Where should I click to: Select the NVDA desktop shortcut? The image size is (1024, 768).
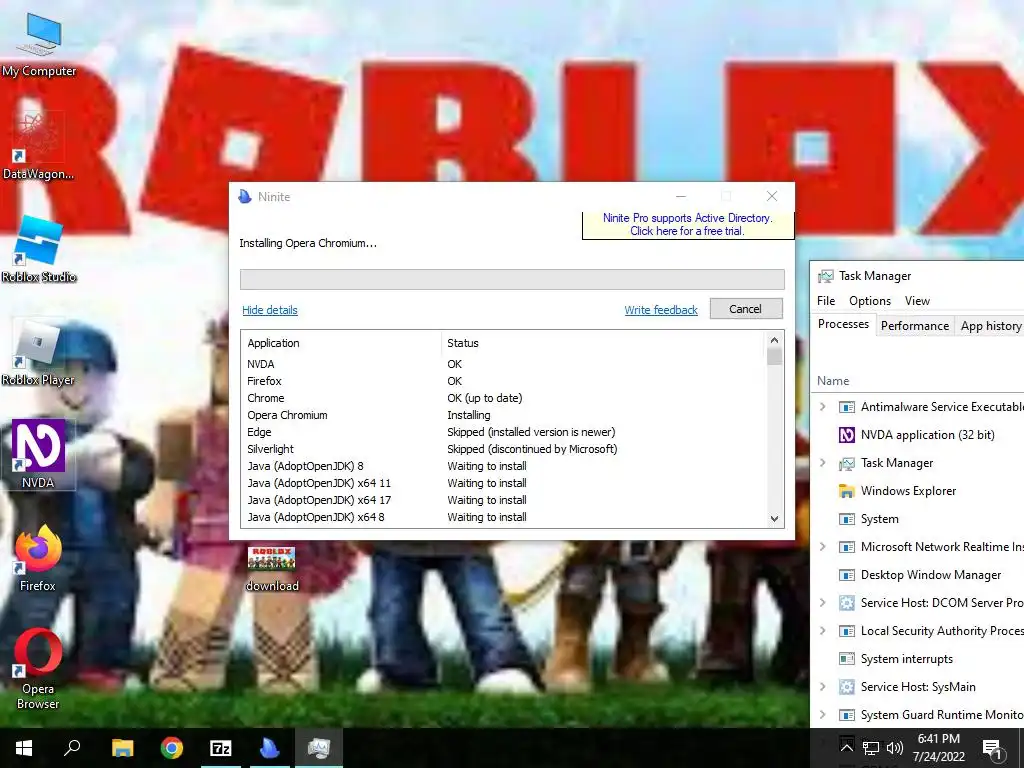click(x=38, y=455)
